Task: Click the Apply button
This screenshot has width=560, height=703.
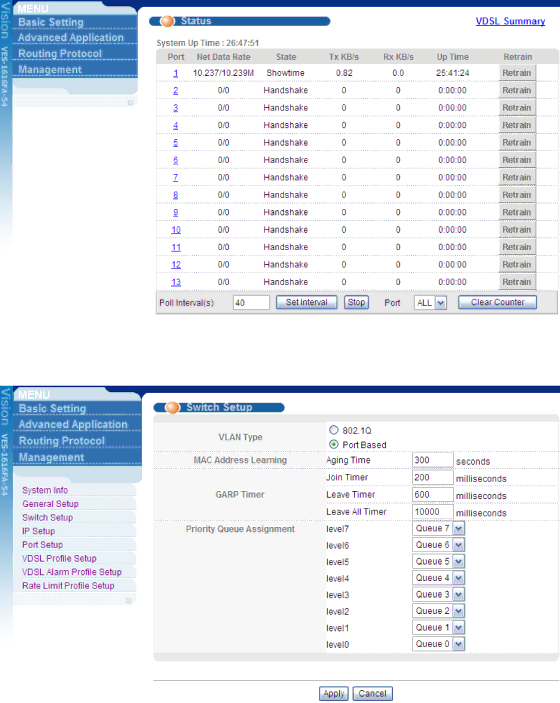Action: [x=334, y=694]
